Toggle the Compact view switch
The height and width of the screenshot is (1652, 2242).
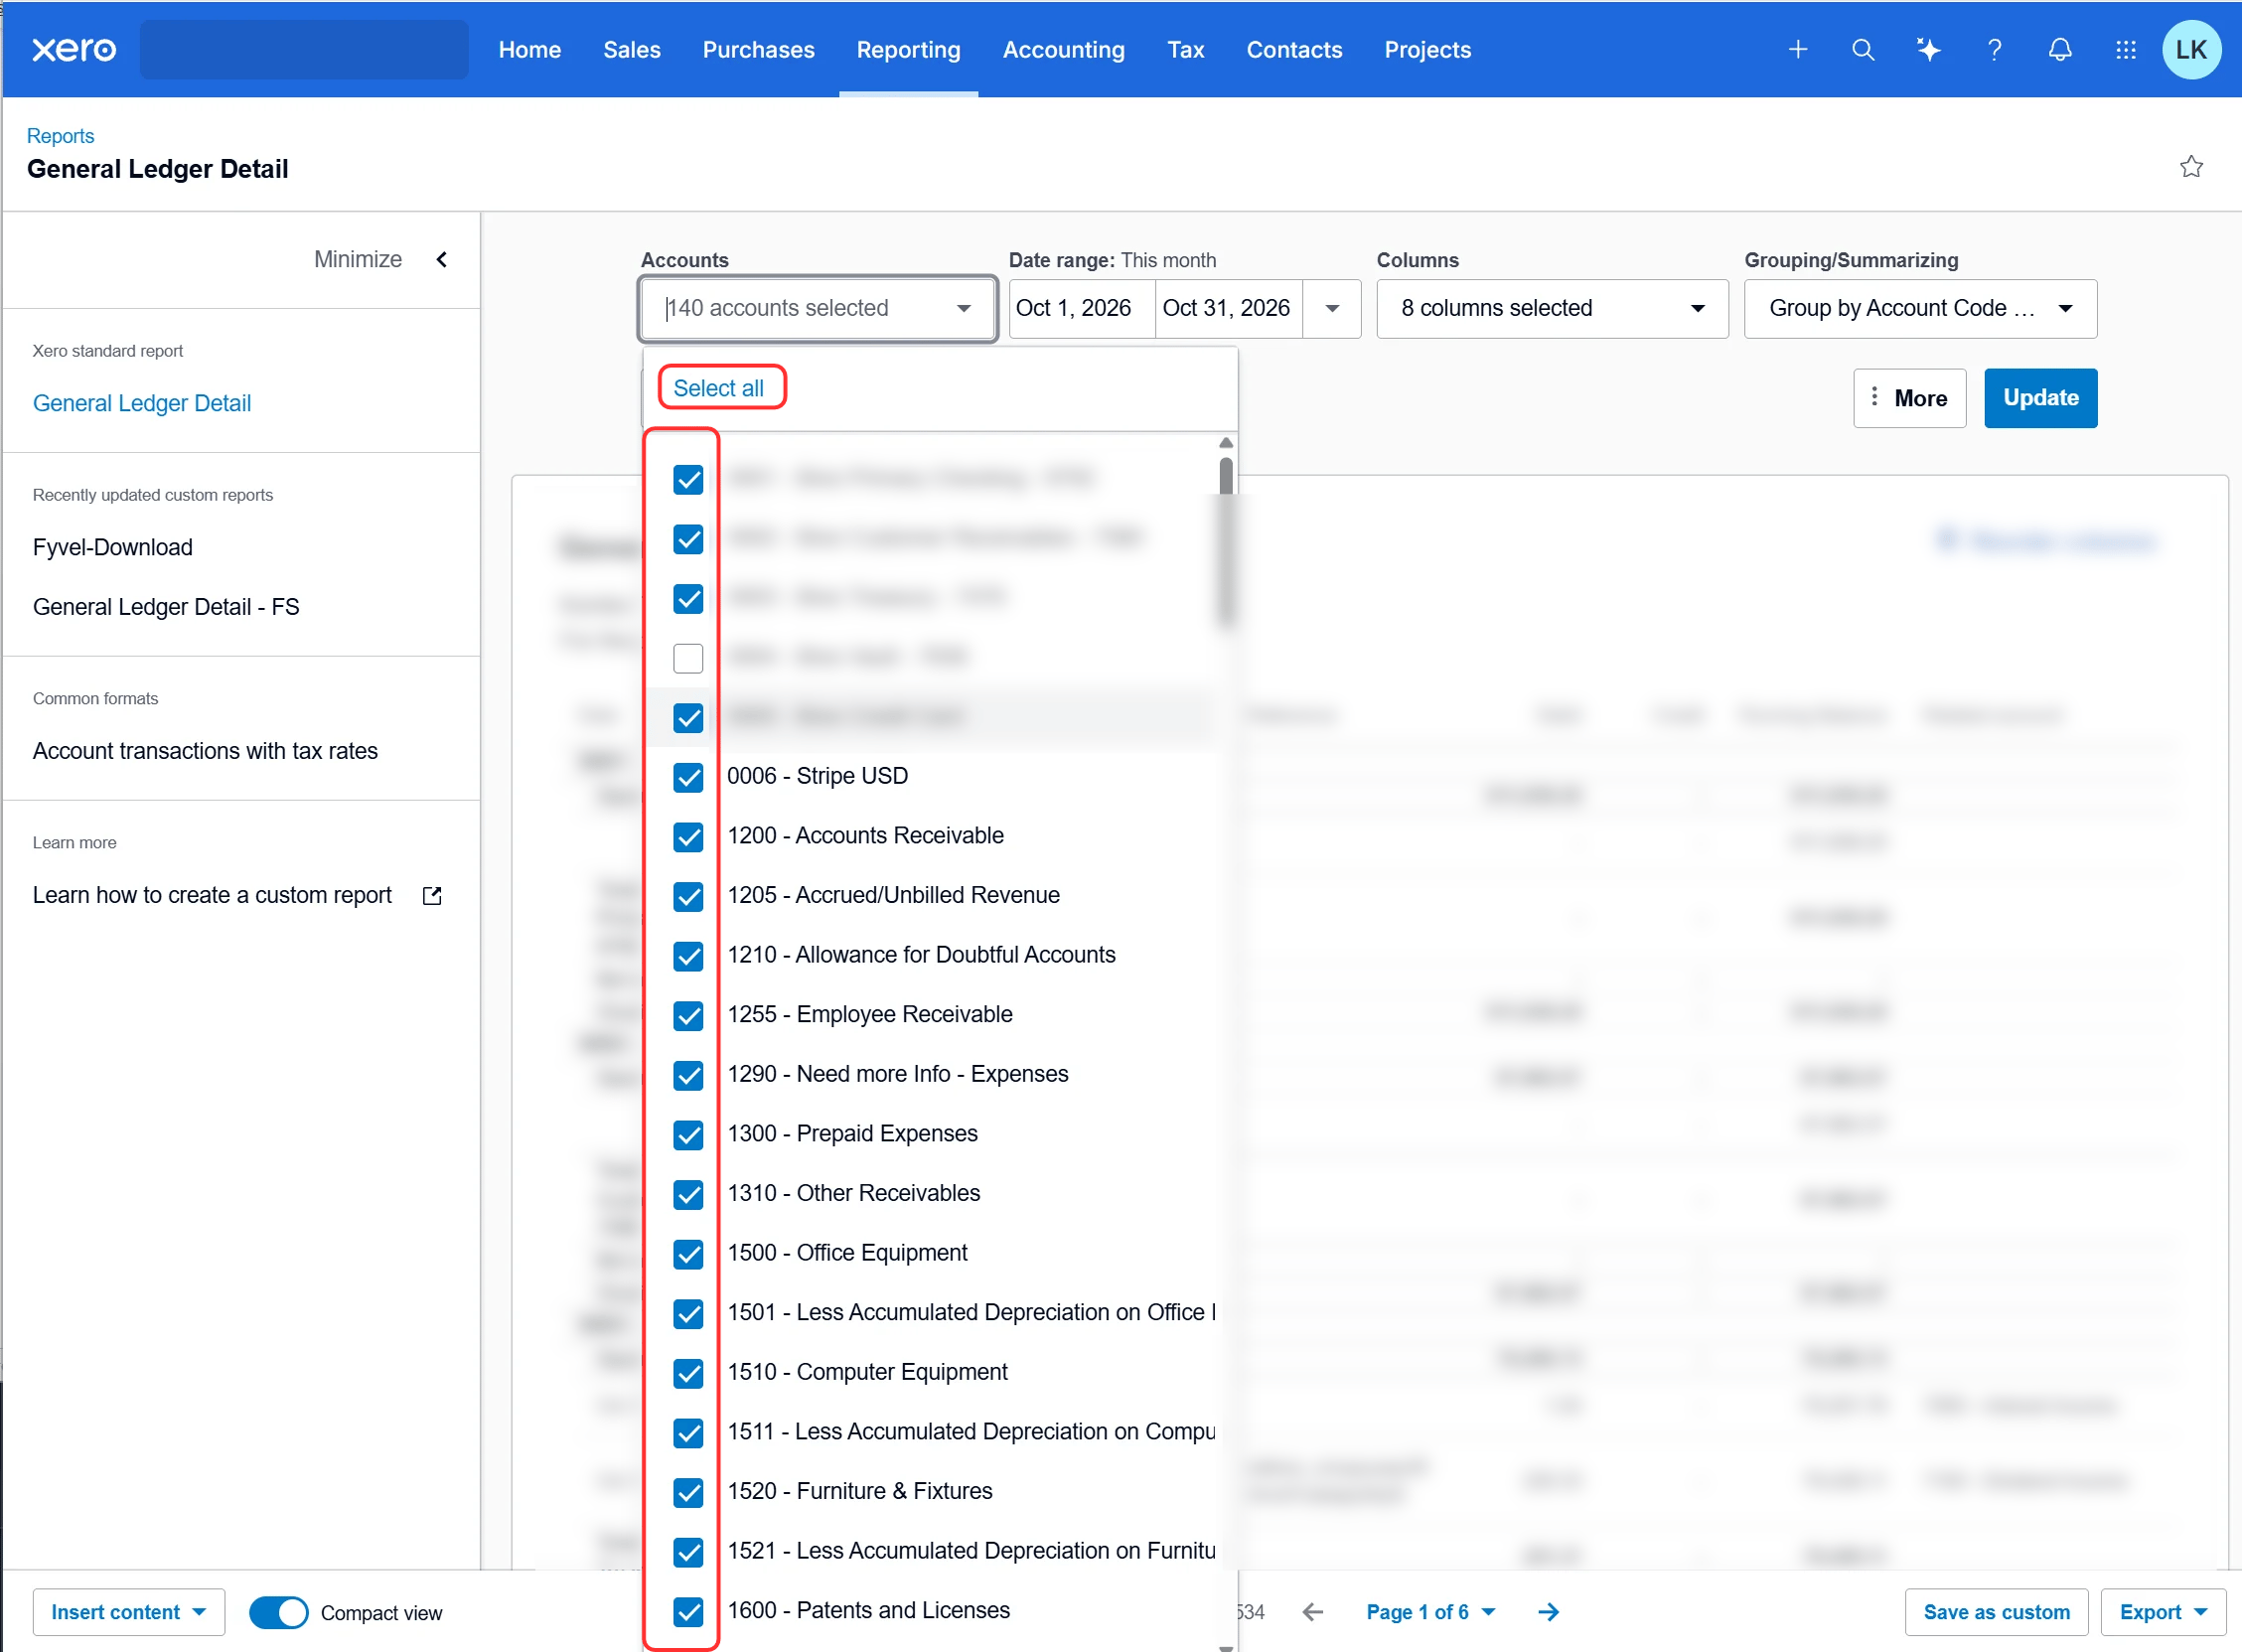[x=278, y=1612]
